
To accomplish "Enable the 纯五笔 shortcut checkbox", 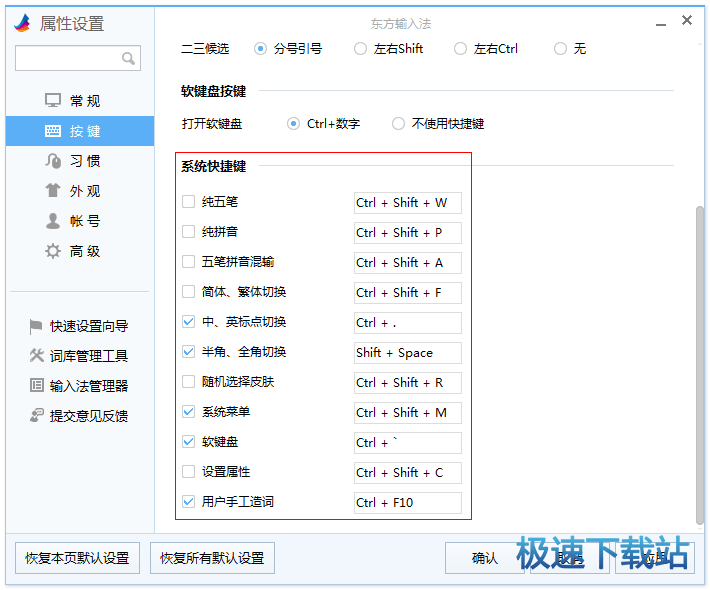I will (188, 201).
